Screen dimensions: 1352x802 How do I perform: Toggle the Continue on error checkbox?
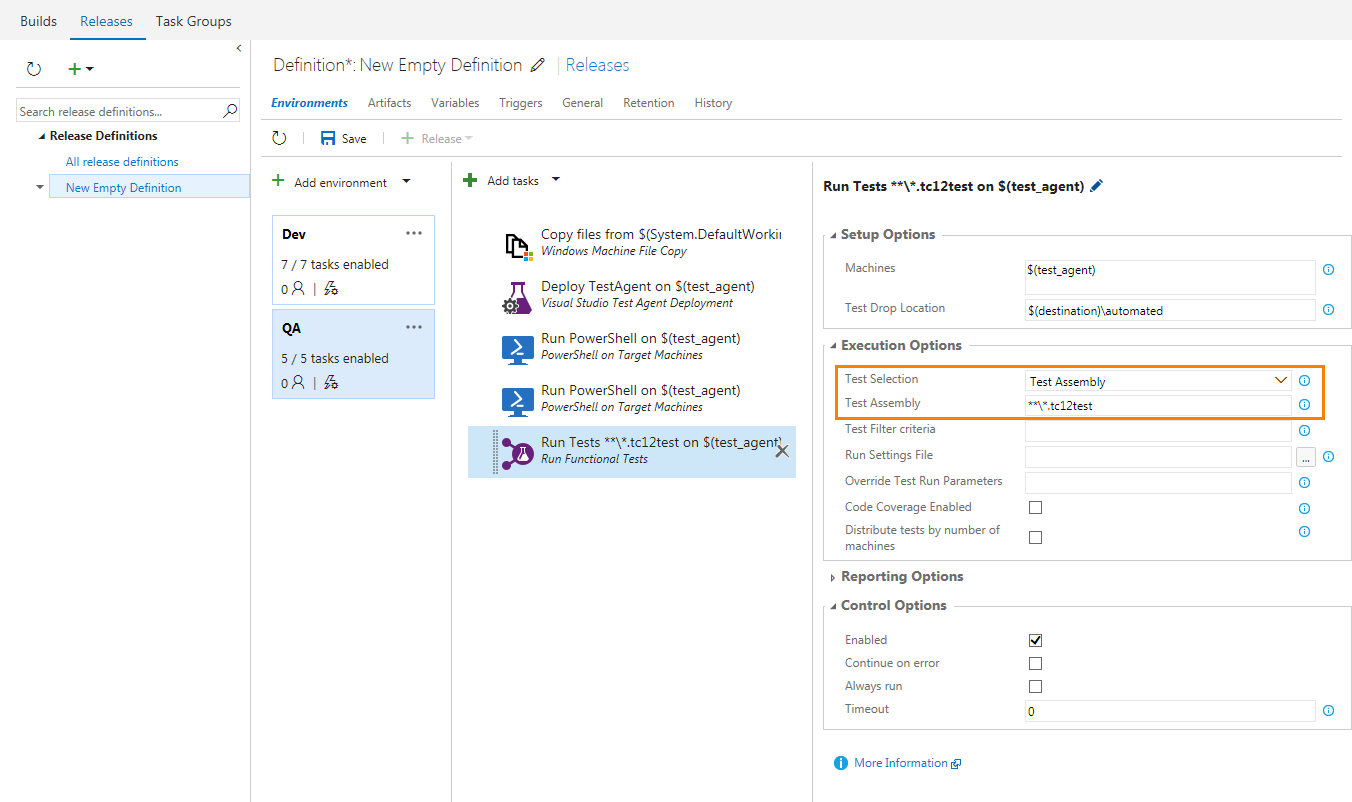point(1035,663)
